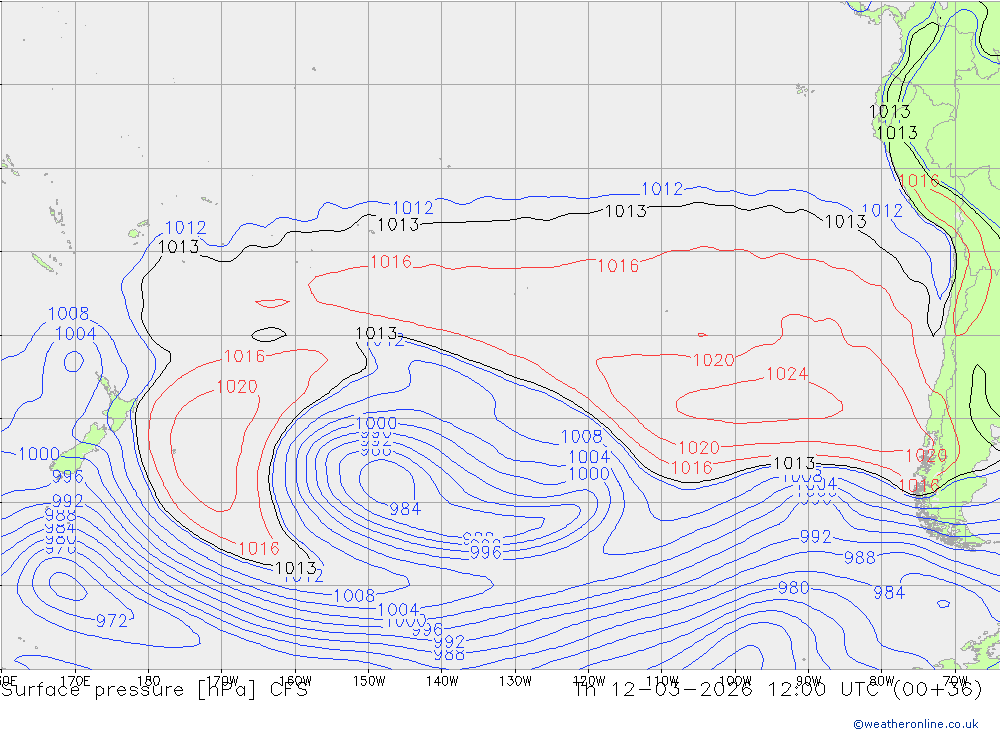Click the 150W longitude axis label
This screenshot has height=733, width=1000.
(x=369, y=680)
